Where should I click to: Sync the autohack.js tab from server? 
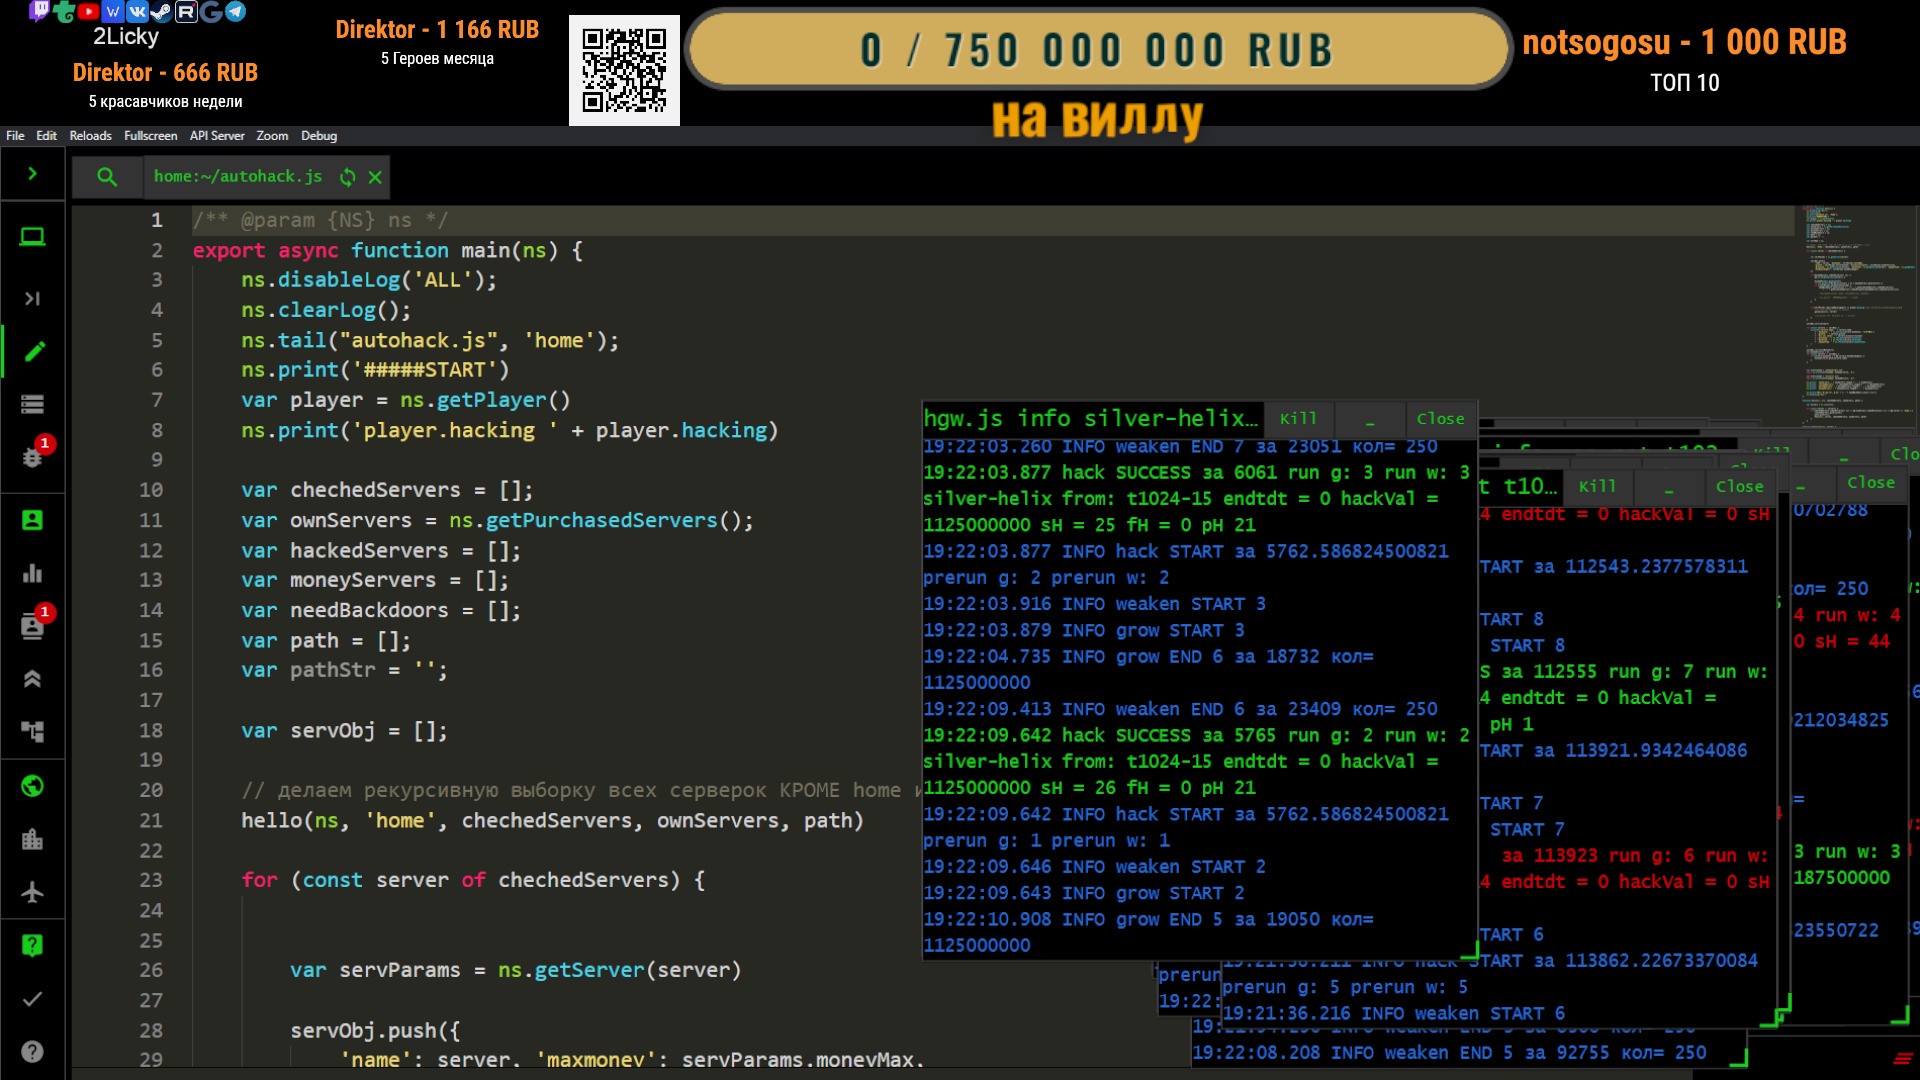[347, 177]
